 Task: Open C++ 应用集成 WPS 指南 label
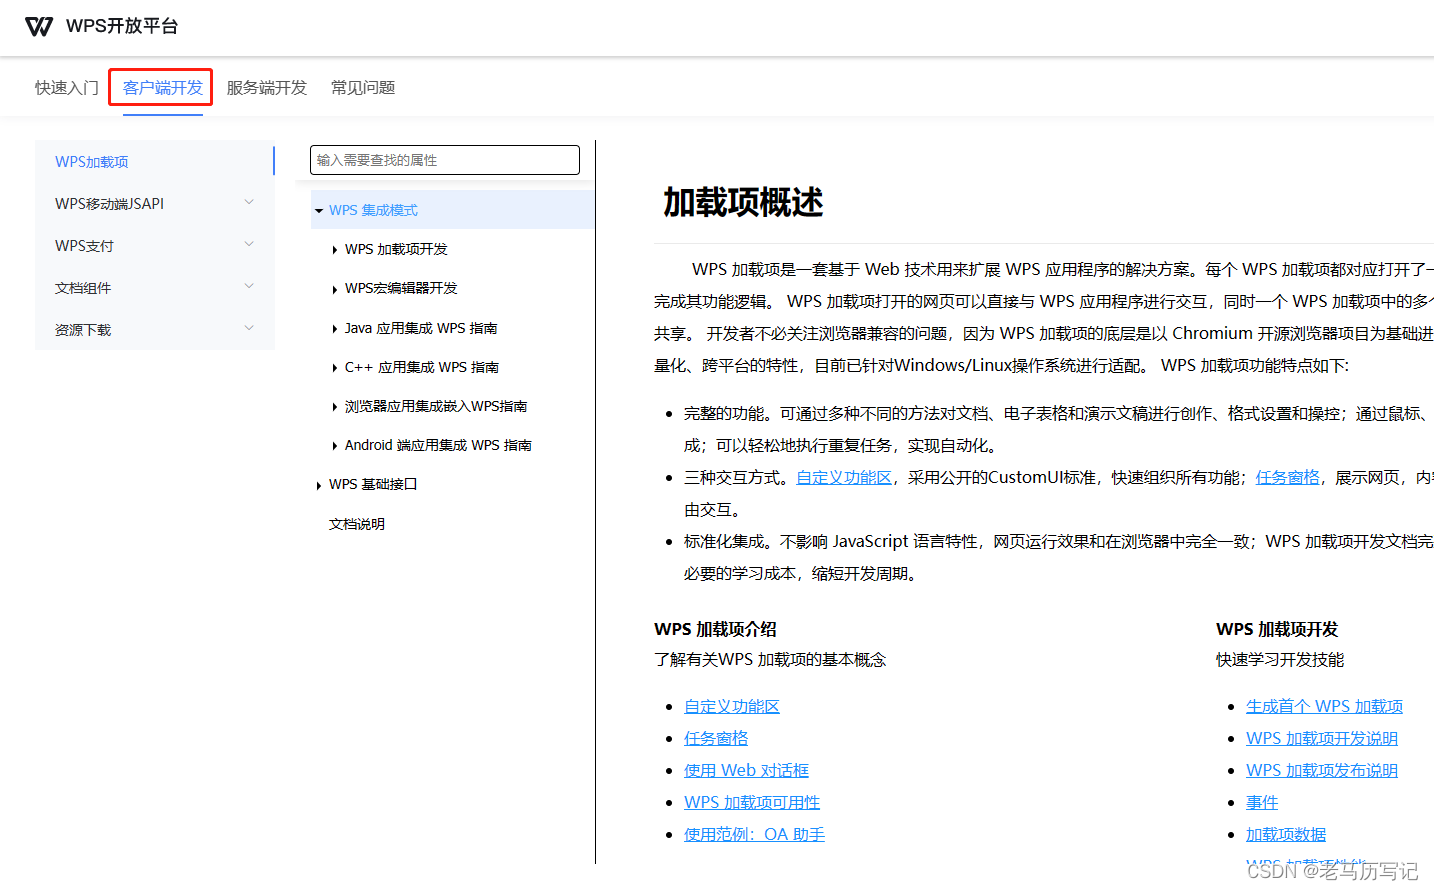(x=422, y=367)
